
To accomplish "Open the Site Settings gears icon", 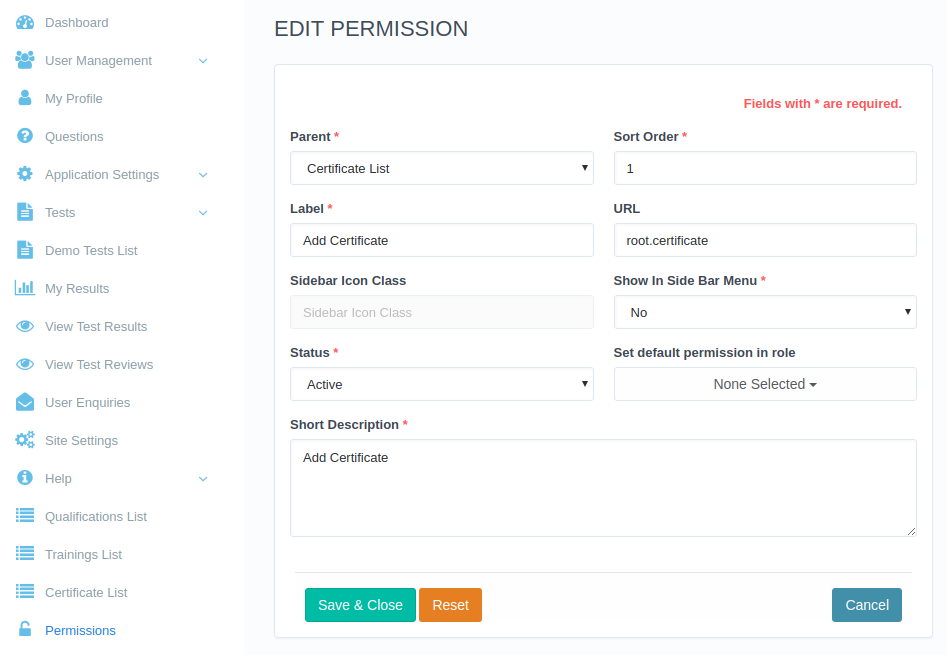I will point(25,440).
